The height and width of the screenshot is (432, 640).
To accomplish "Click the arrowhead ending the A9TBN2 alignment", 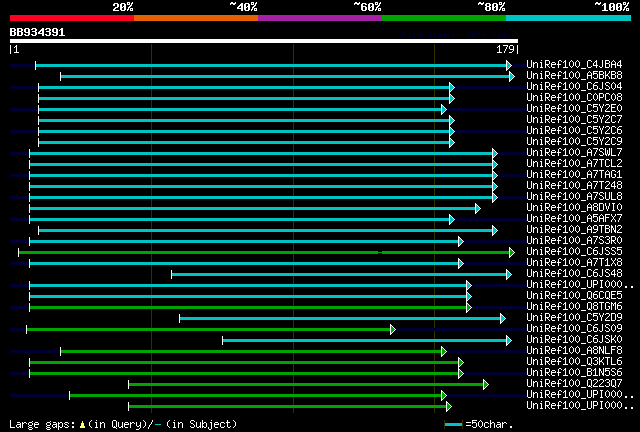I will (495, 231).
